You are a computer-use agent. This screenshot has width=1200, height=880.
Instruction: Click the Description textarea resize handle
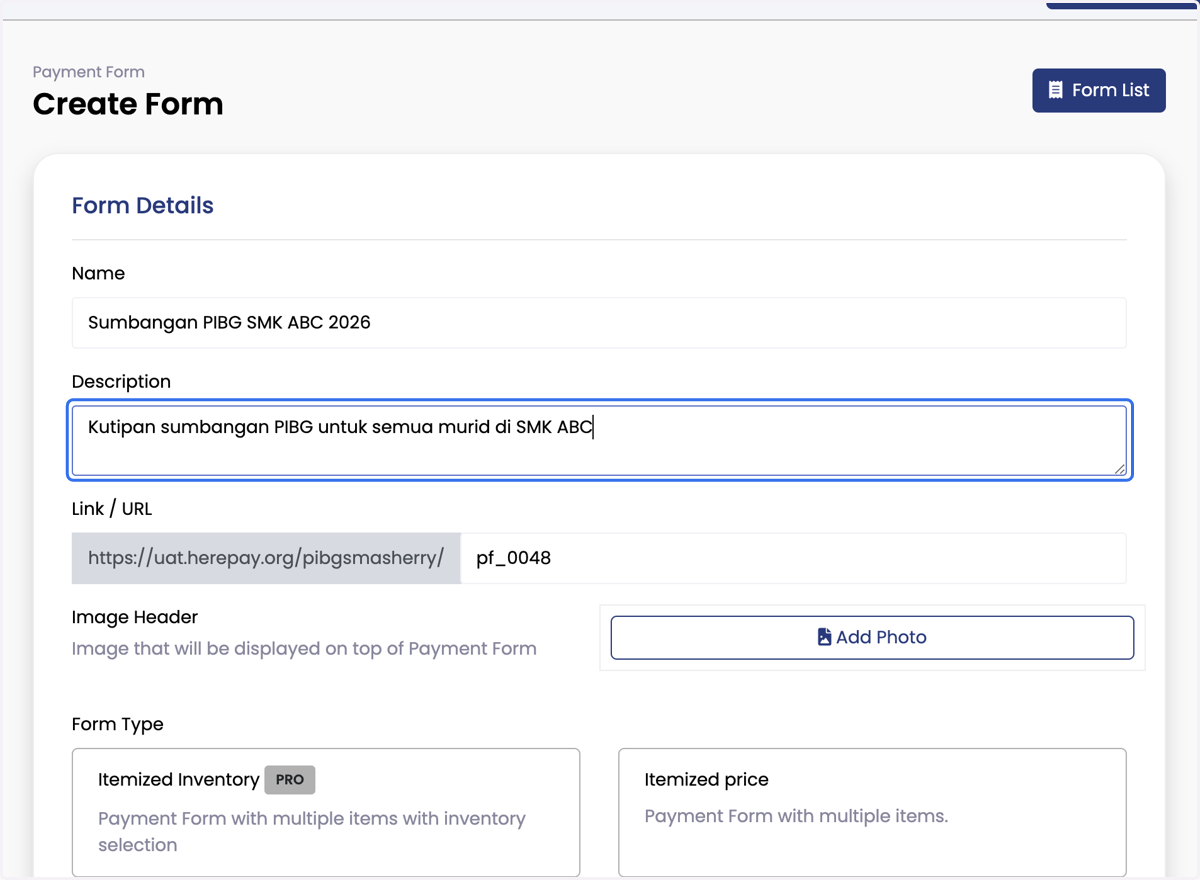pos(1119,468)
